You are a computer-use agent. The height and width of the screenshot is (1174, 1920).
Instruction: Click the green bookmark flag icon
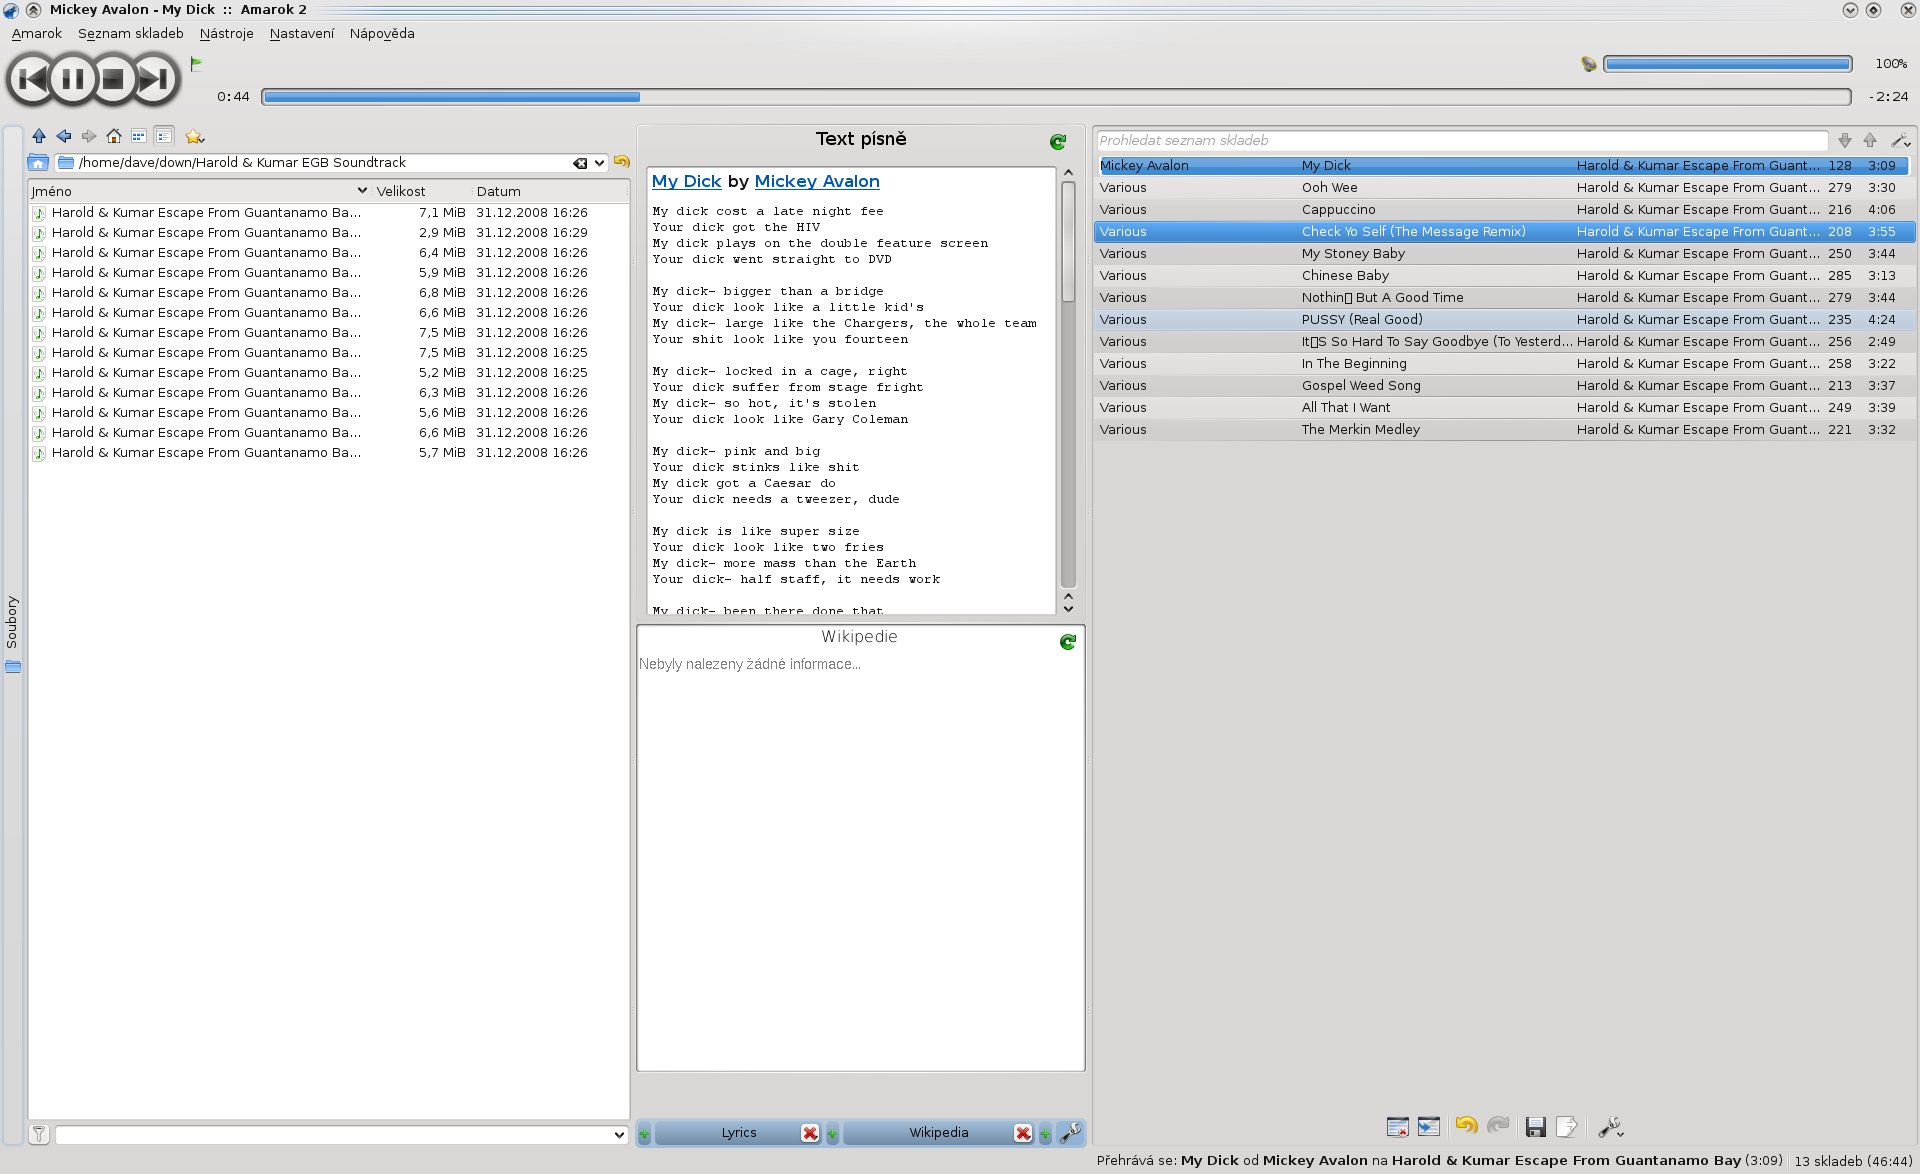196,64
